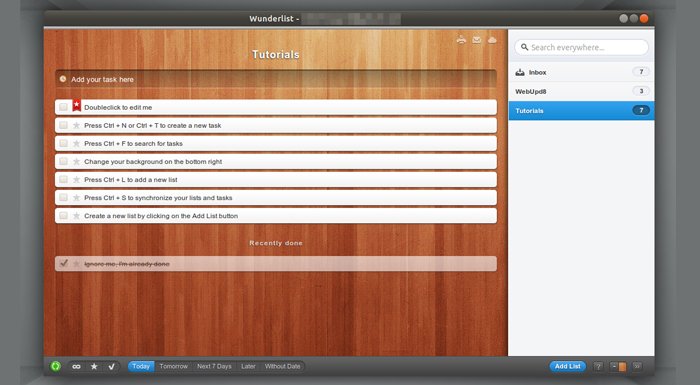Viewport: 700px width, 385px height.
Task: Click the Add List button
Action: tap(568, 366)
